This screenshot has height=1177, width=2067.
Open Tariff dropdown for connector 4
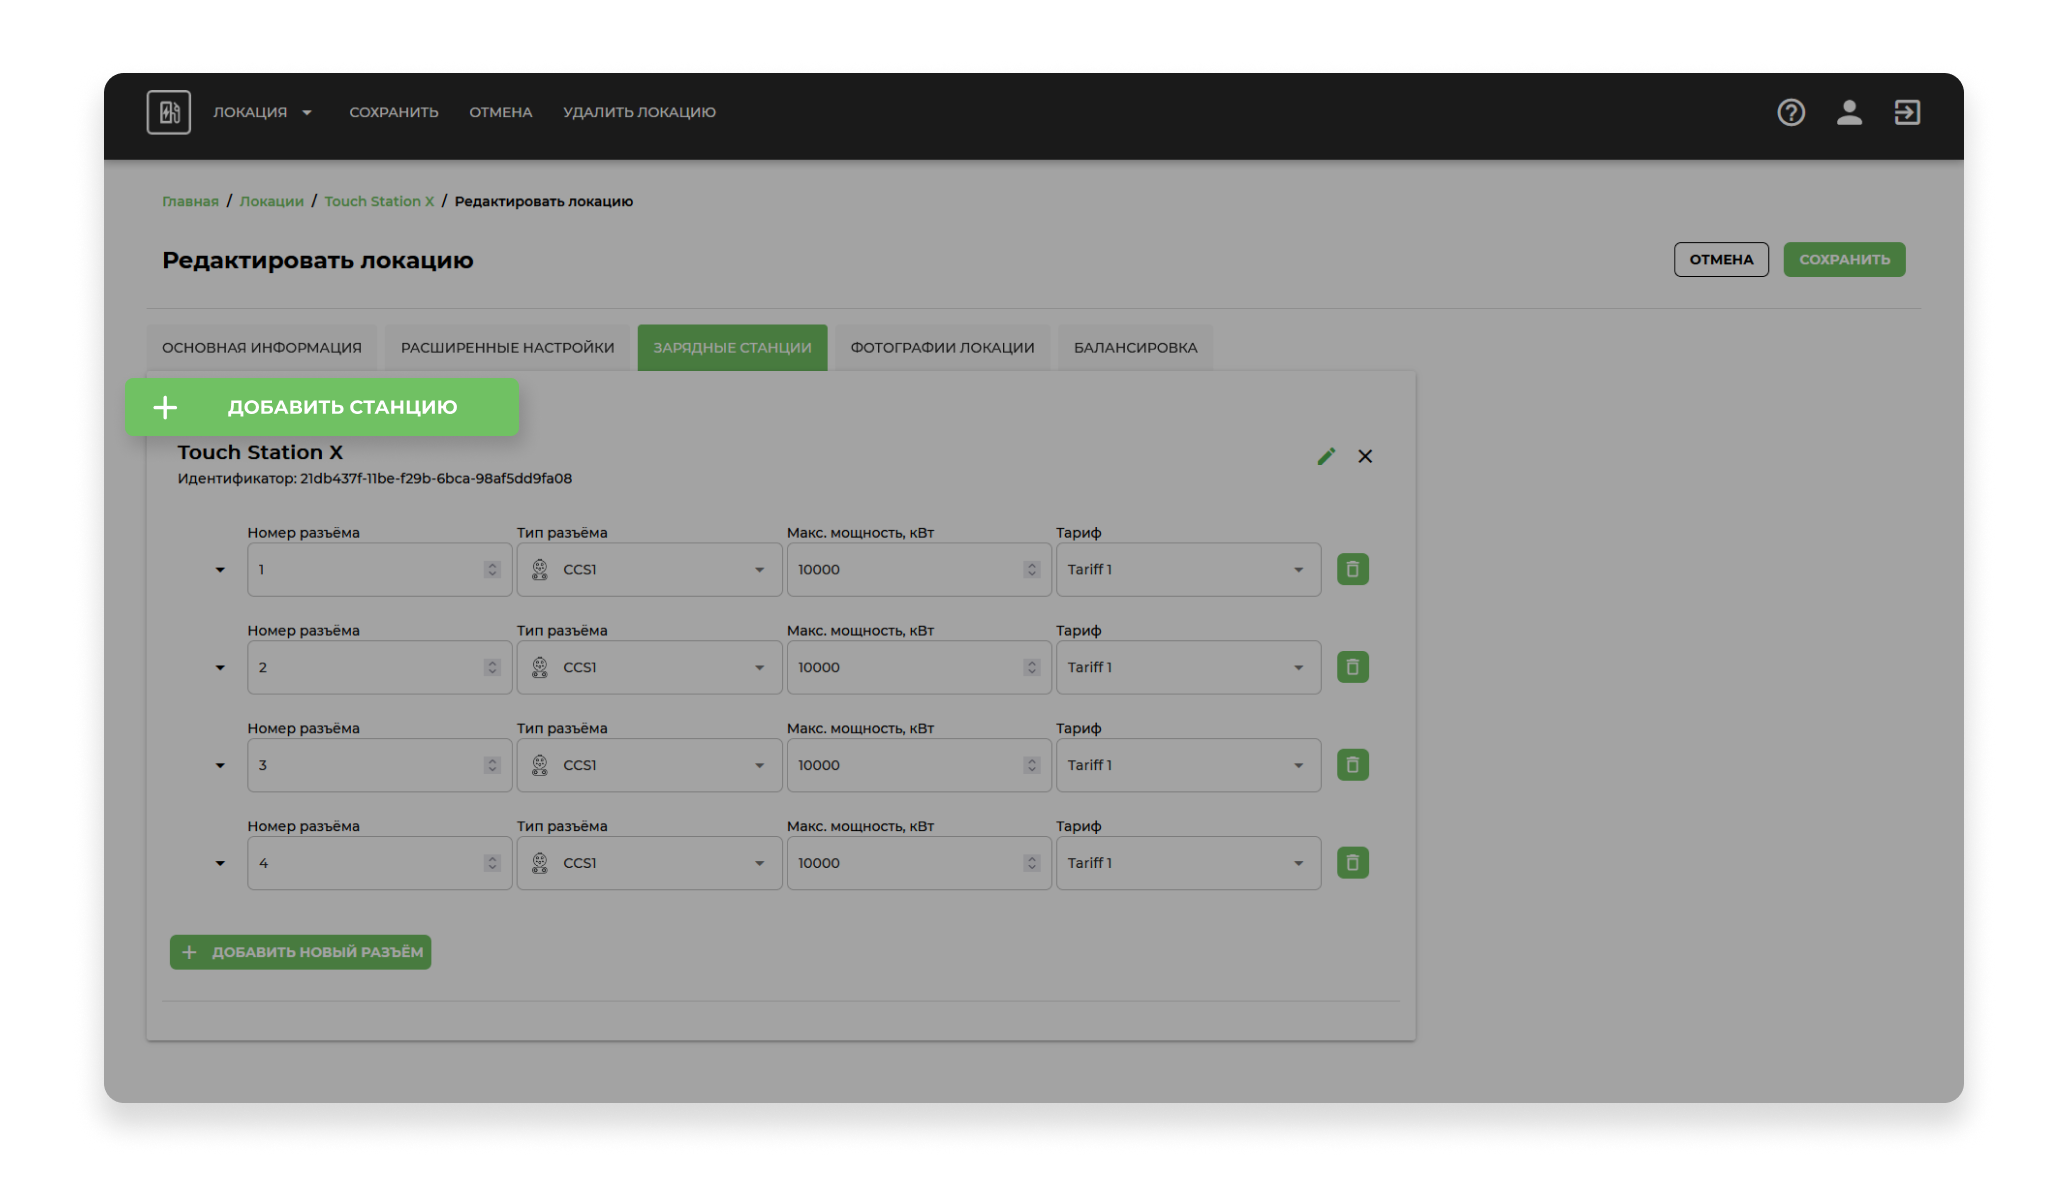1188,864
